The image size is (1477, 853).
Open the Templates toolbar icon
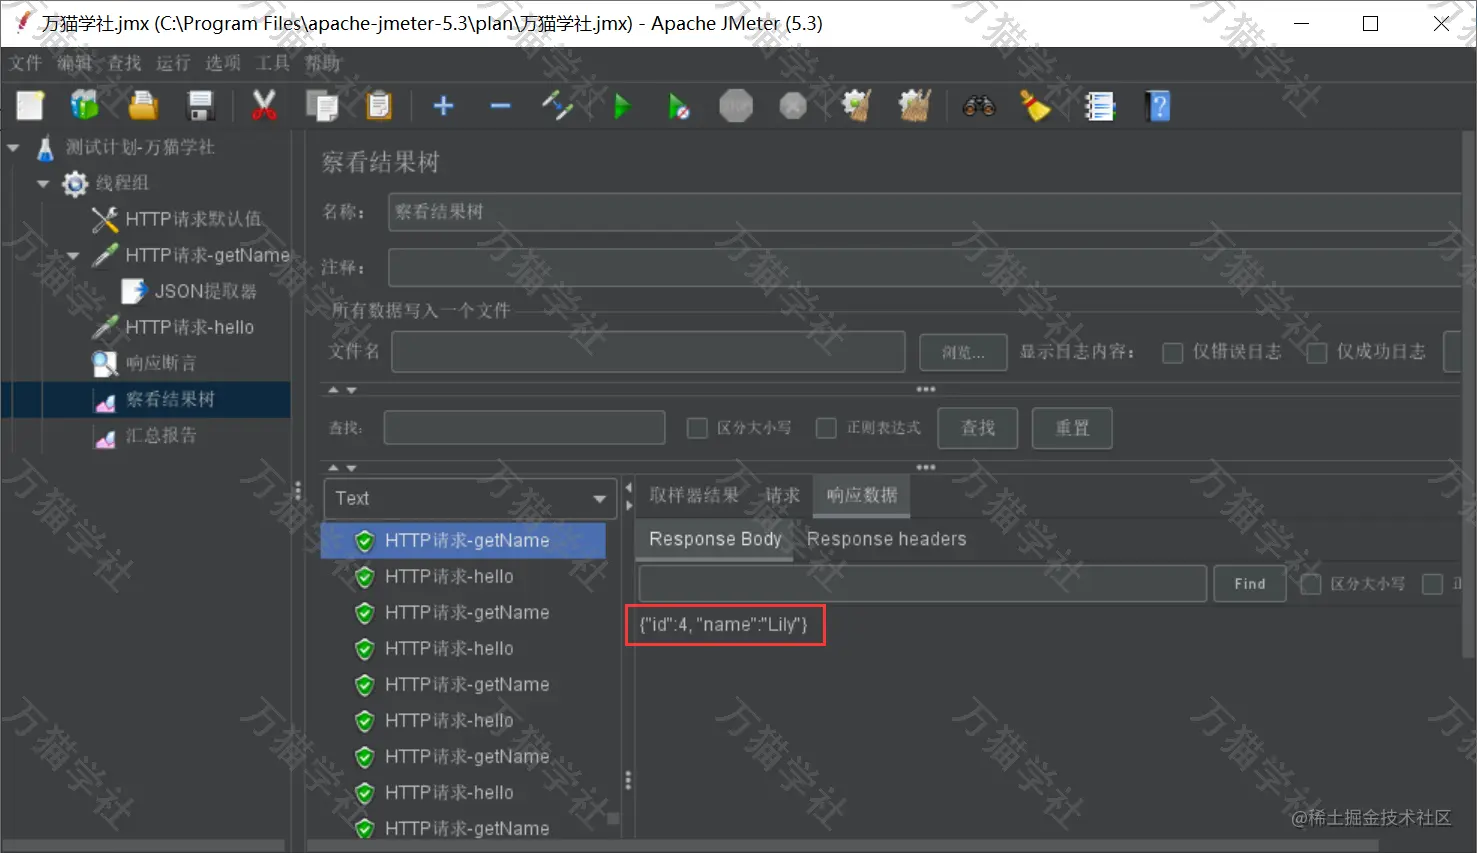[x=85, y=105]
